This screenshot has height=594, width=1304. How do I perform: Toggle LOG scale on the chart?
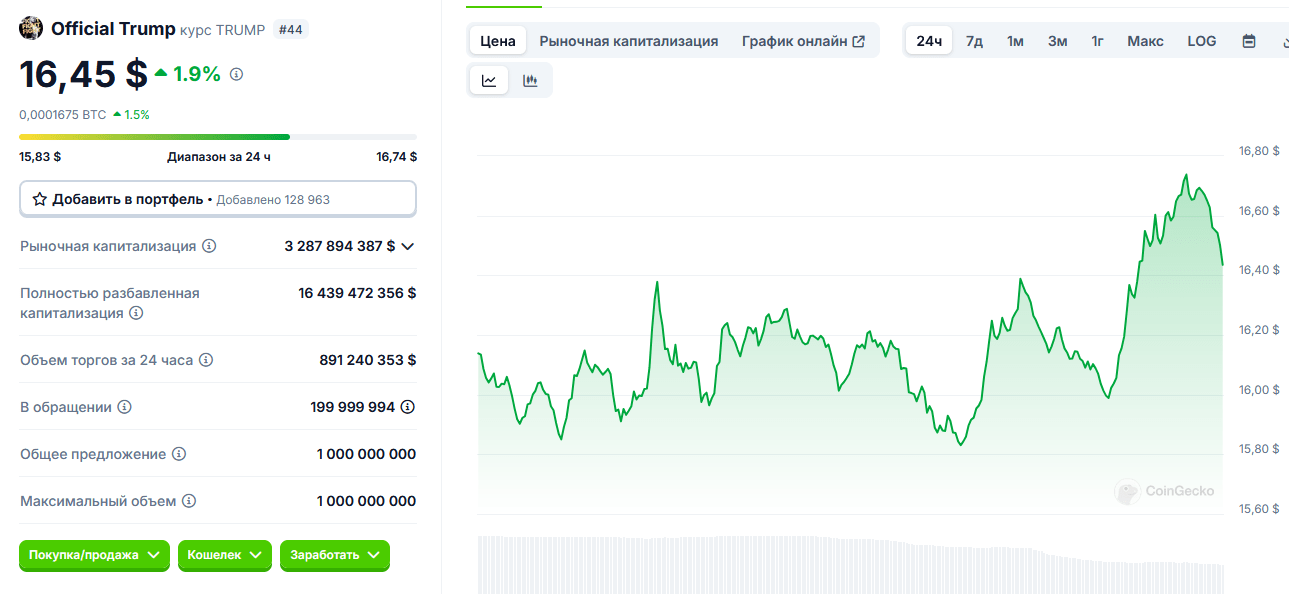1202,41
